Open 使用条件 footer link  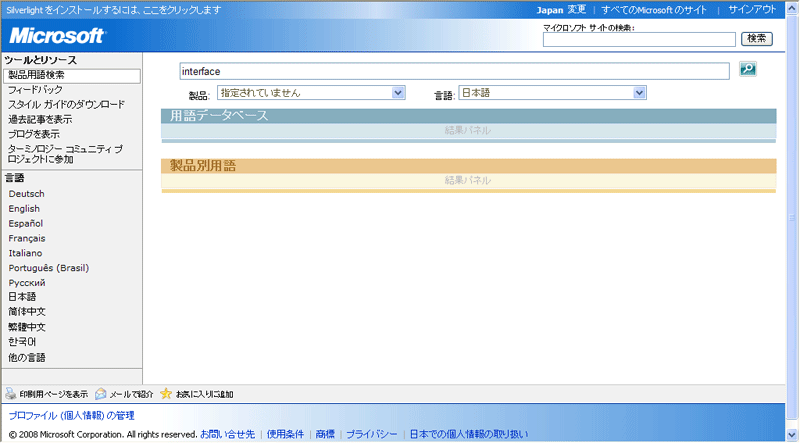285,434
